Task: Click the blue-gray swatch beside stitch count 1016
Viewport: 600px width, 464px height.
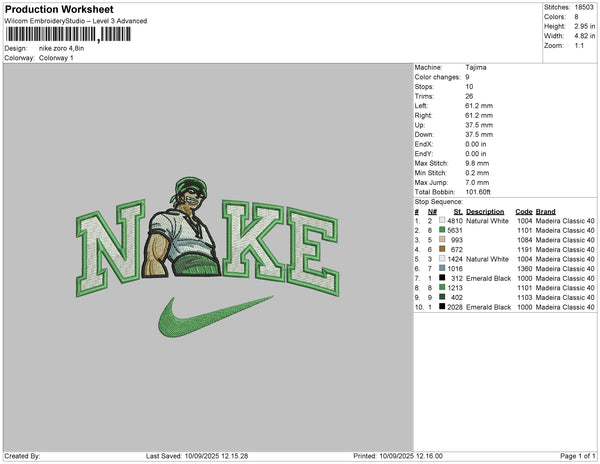Action: pyautogui.click(x=442, y=268)
